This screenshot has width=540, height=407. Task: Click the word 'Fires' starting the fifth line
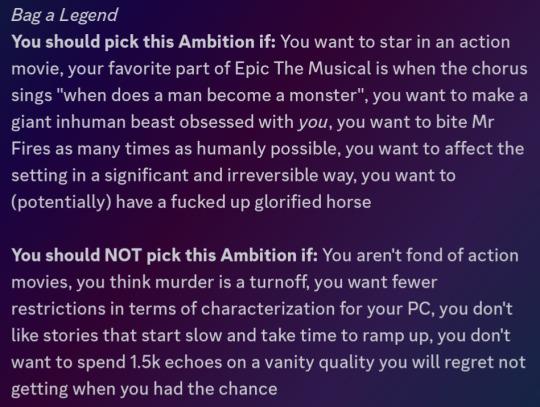coord(31,149)
